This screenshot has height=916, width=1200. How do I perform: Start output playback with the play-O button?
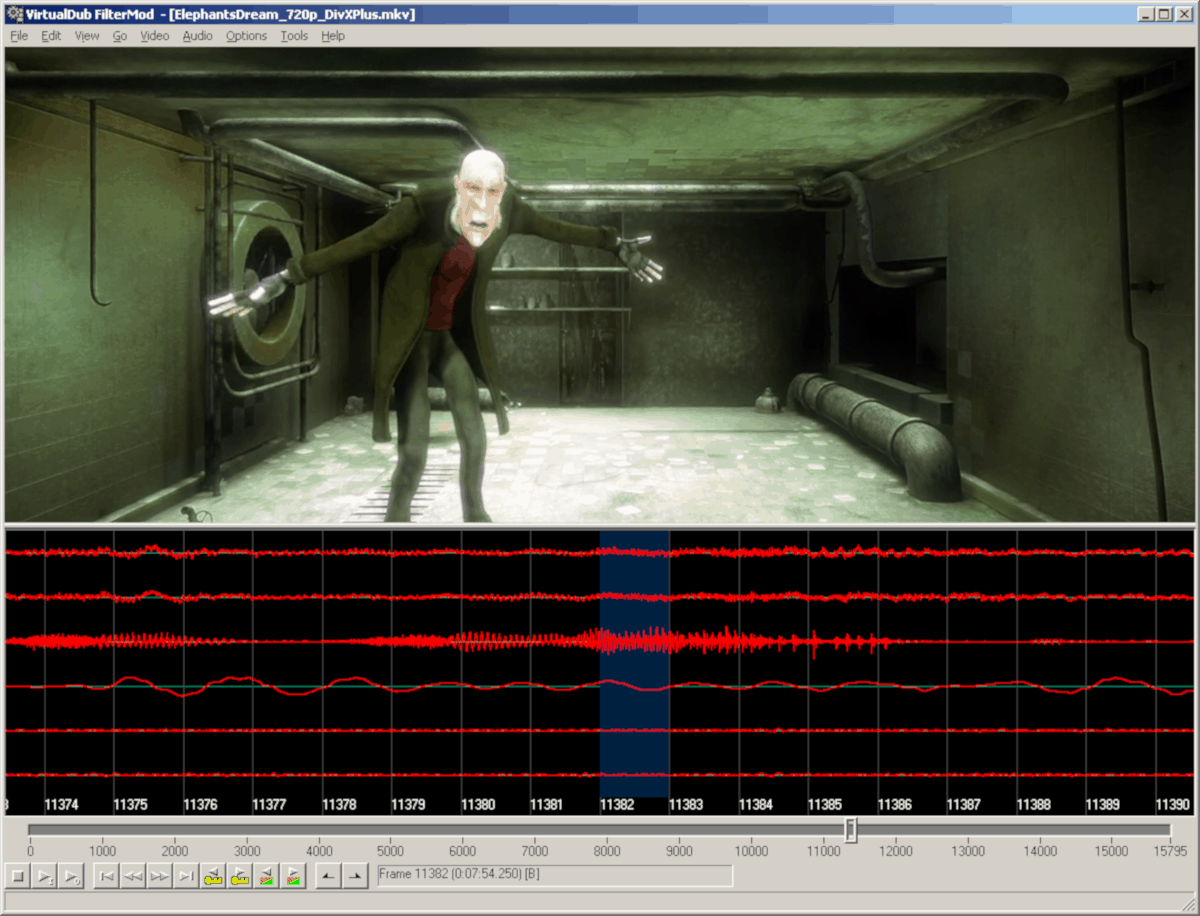tap(70, 876)
